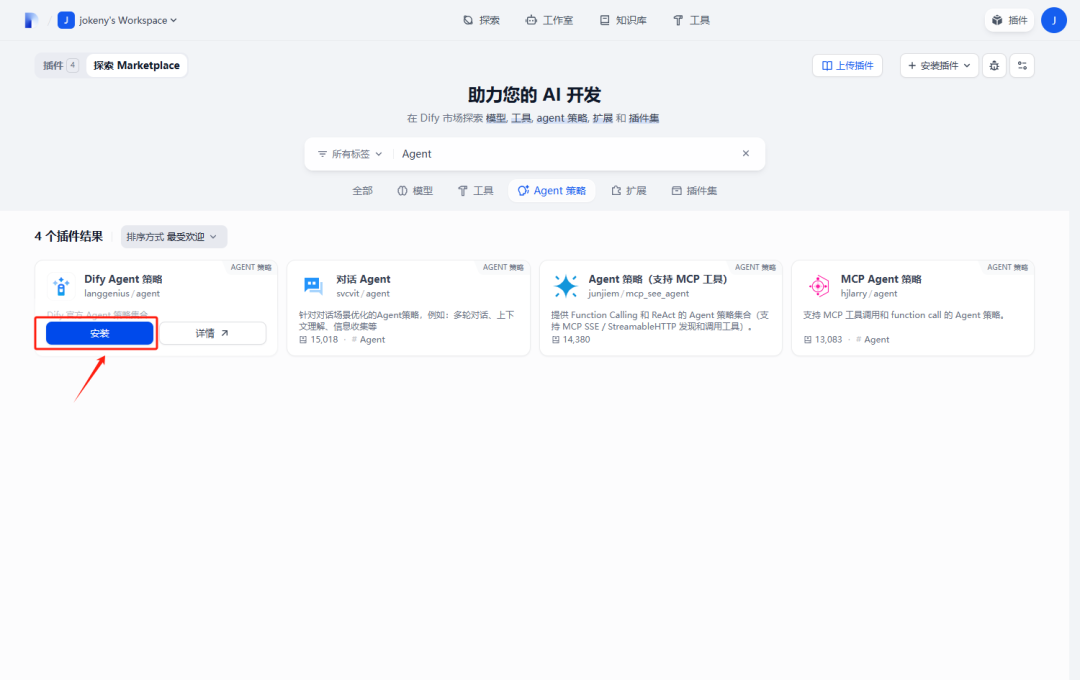The width and height of the screenshot is (1080, 680).
Task: Select the 探索 Marketplace tab
Action: click(x=137, y=65)
